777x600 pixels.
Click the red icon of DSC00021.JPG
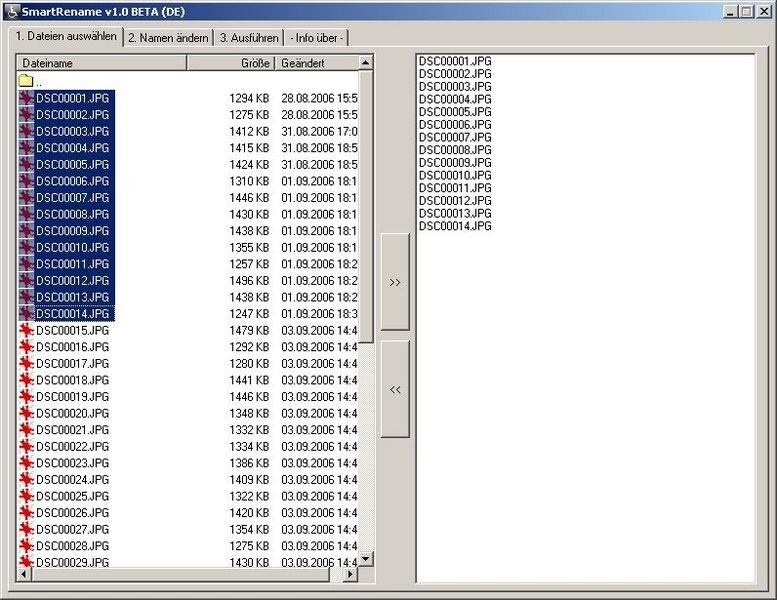point(26,430)
